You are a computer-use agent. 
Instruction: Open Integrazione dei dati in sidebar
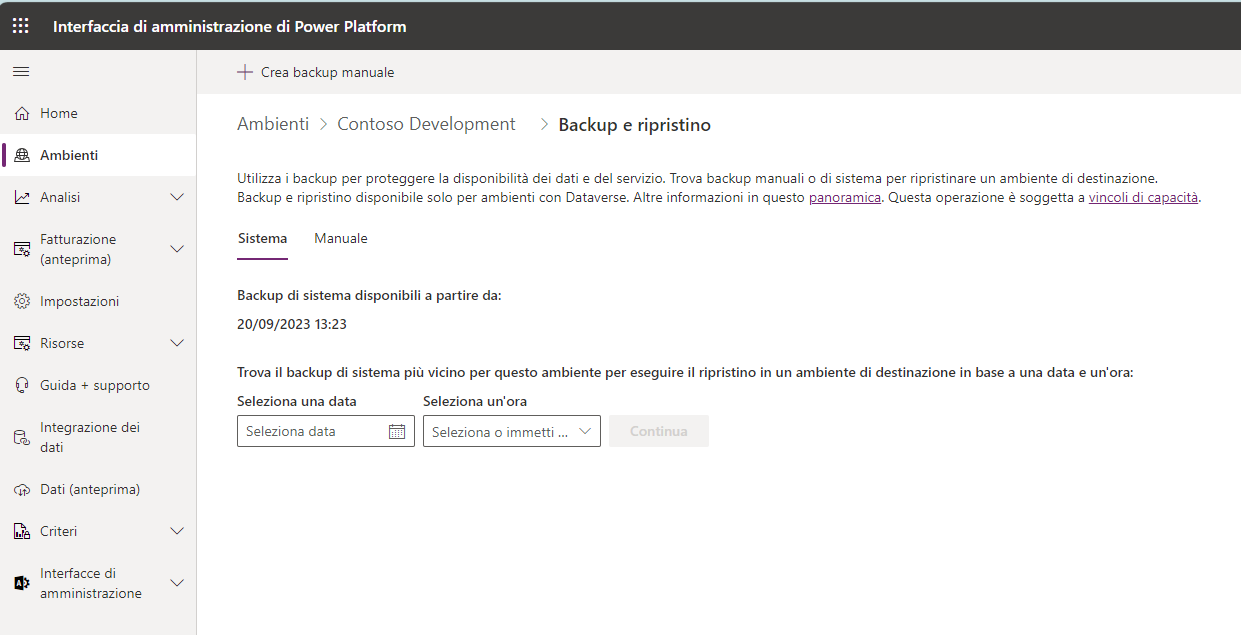pyautogui.click(x=98, y=437)
